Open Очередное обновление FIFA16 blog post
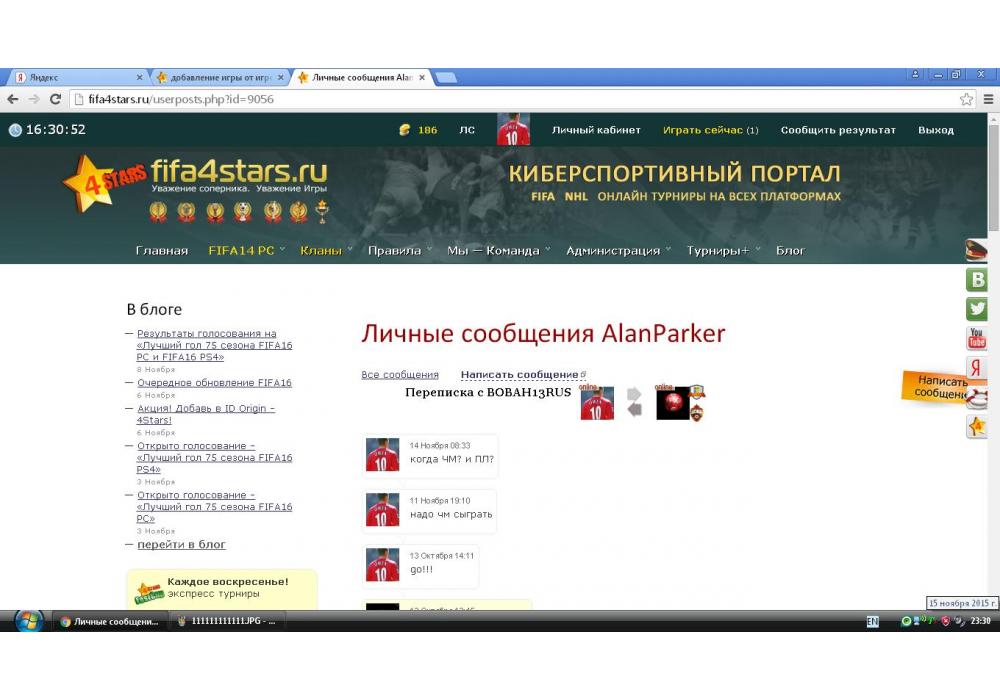 tap(214, 383)
